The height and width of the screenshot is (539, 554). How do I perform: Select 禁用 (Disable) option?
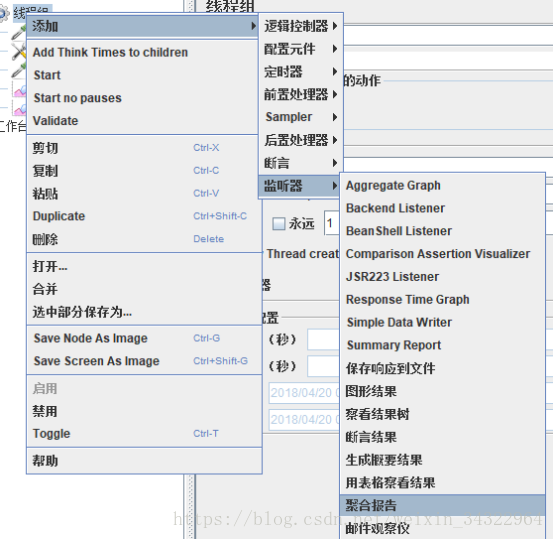pyautogui.click(x=144, y=411)
